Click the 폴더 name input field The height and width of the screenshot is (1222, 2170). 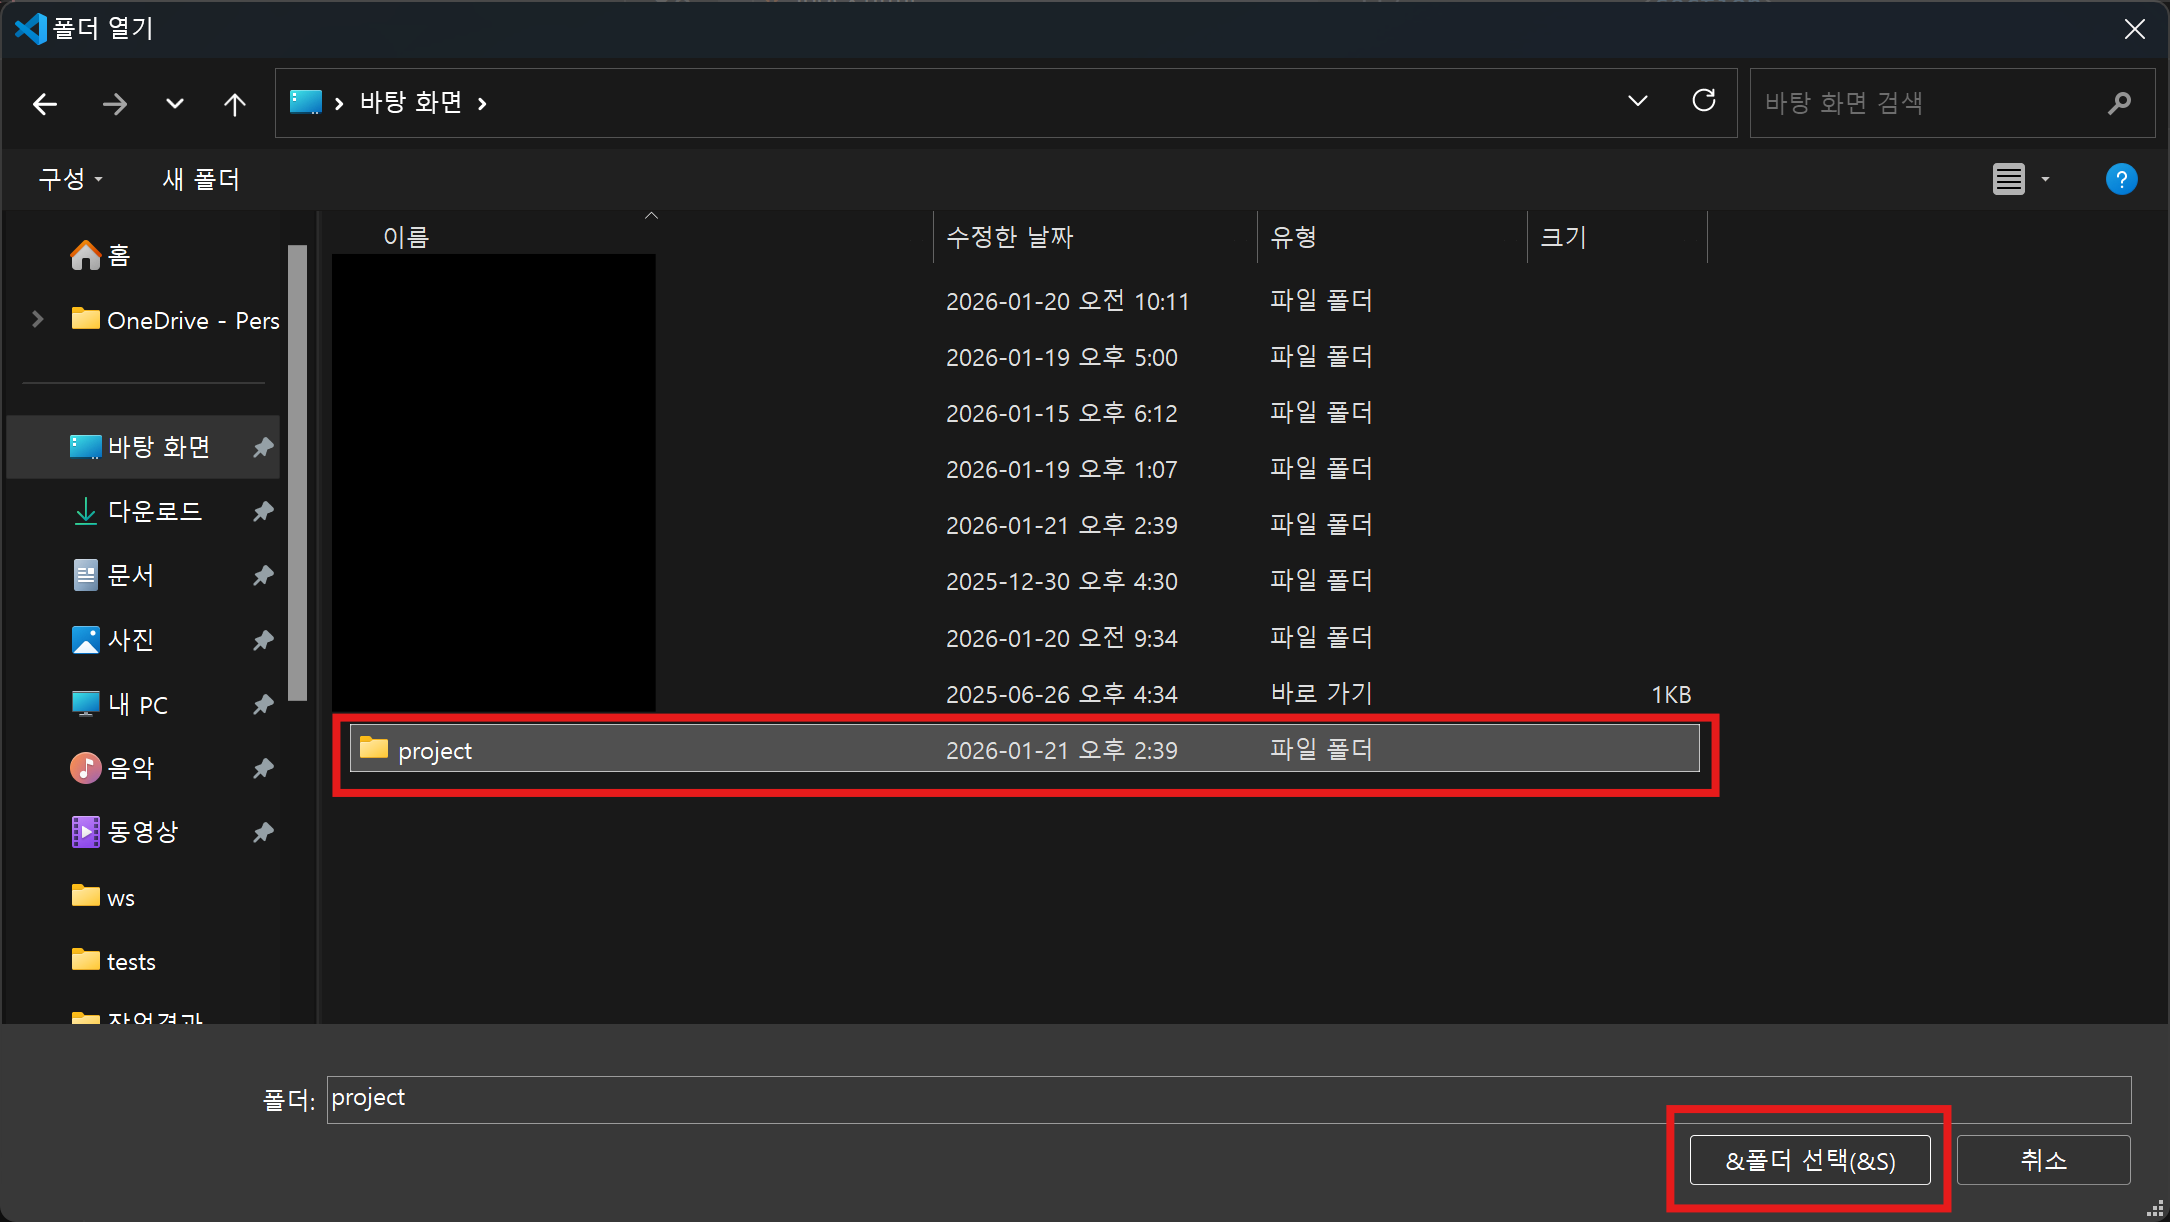tap(1228, 1099)
